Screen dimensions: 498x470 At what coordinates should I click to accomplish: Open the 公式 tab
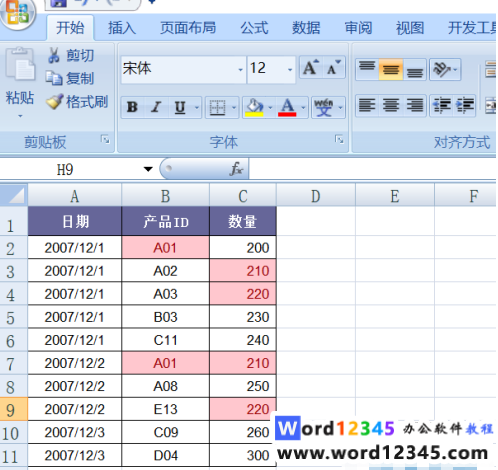(x=255, y=28)
